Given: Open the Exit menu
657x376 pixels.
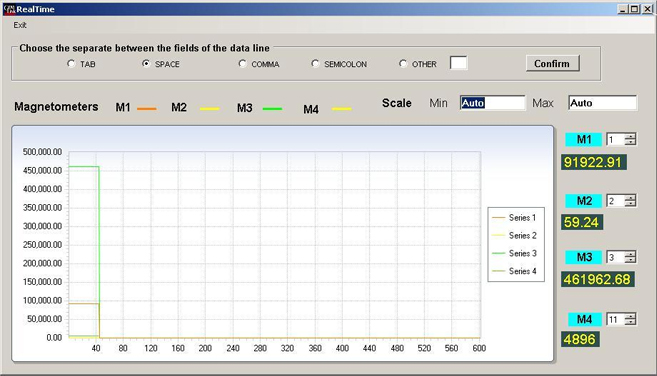Looking at the screenshot, I should (20, 25).
